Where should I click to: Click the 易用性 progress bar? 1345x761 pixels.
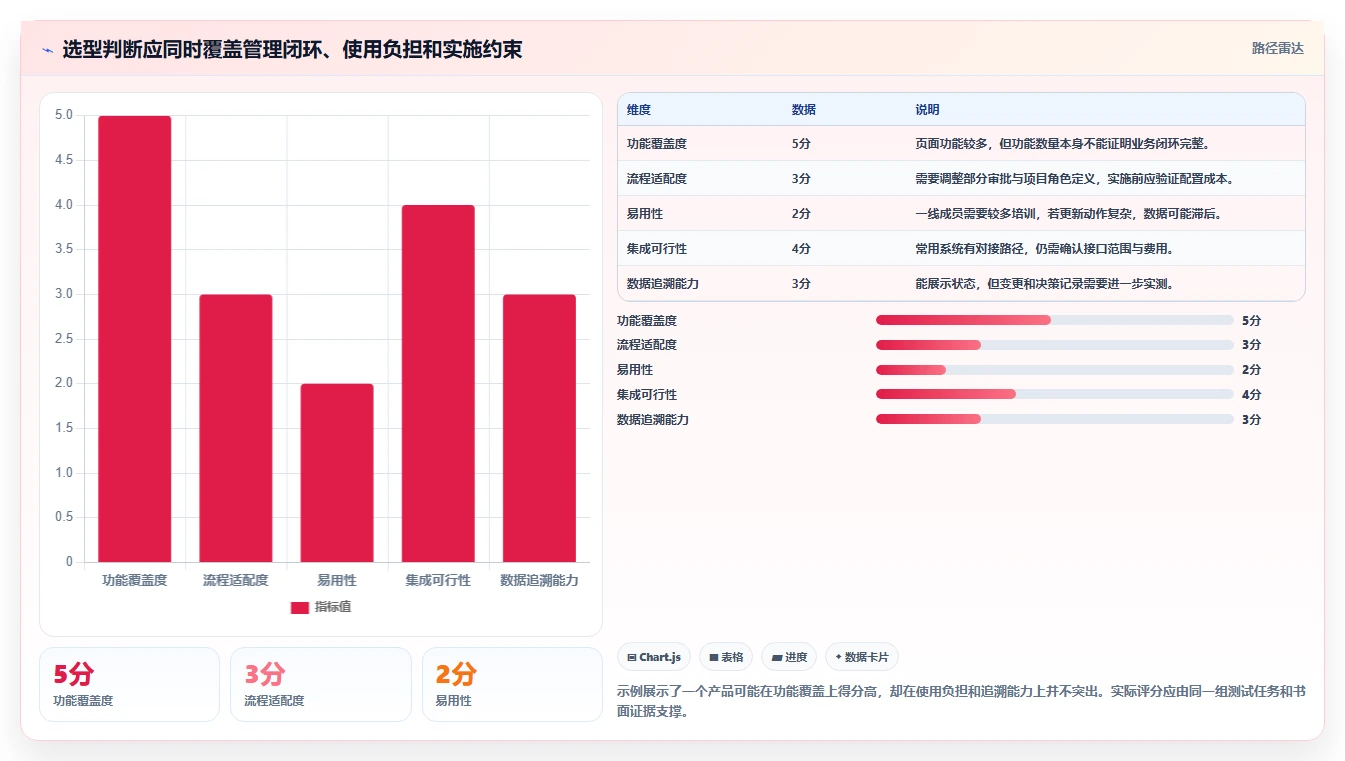point(1055,370)
